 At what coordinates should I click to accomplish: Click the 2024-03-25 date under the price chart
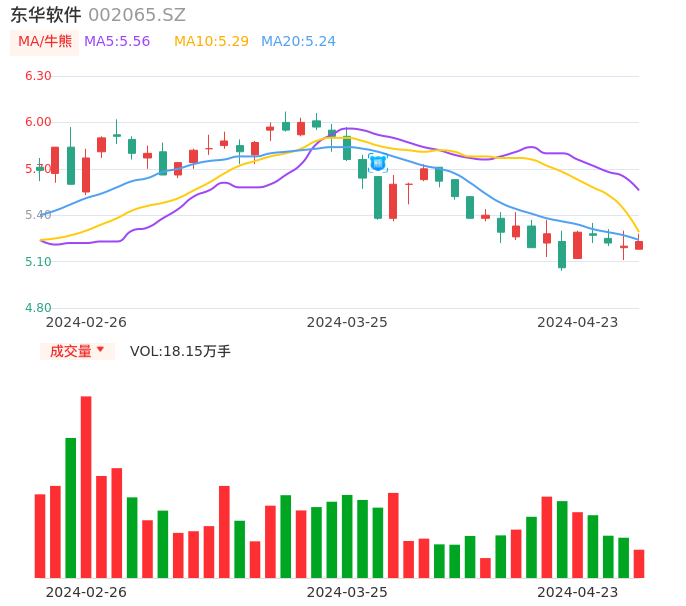347,322
